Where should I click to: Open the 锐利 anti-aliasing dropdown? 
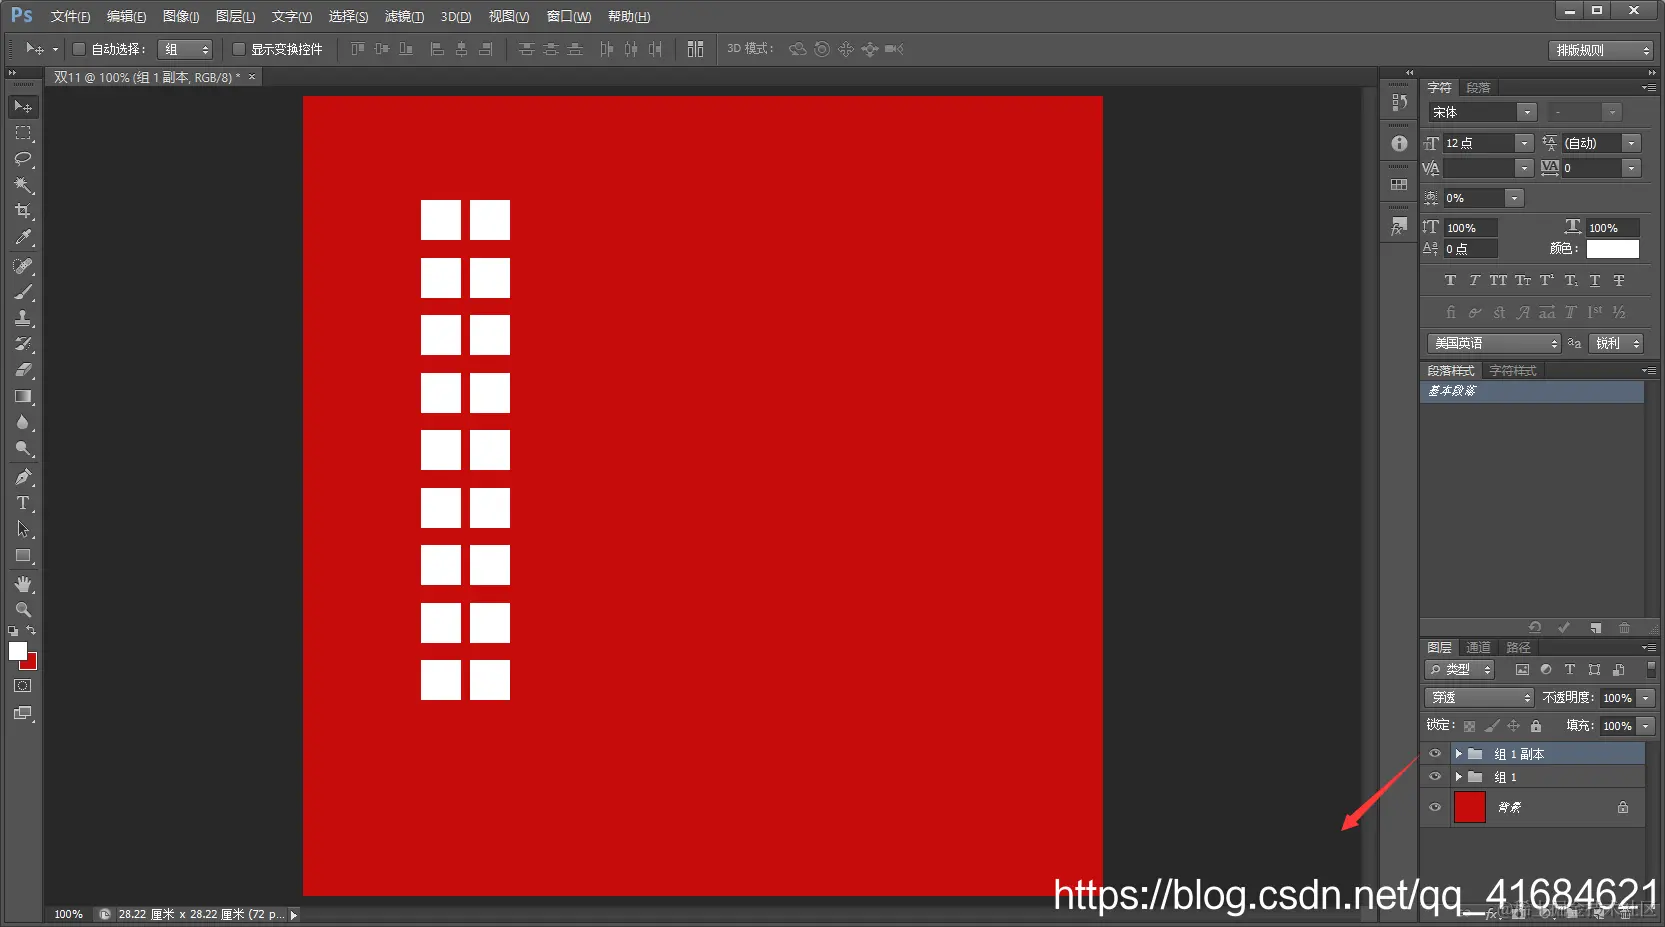point(1616,343)
